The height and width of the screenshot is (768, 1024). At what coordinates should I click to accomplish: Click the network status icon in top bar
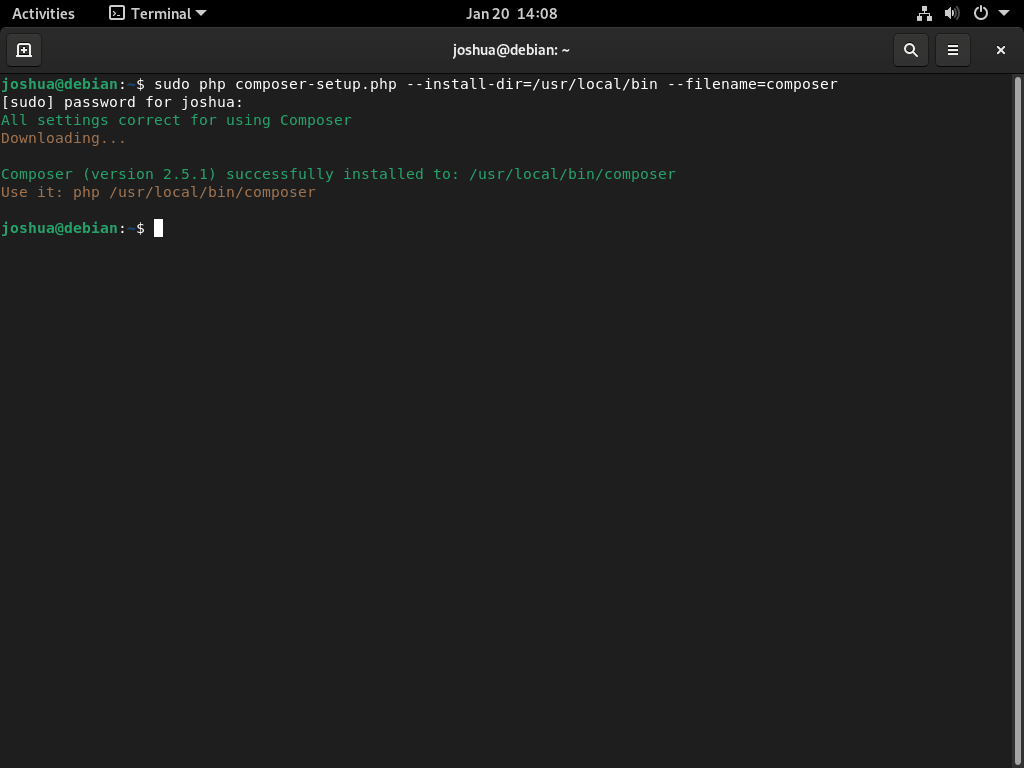pyautogui.click(x=923, y=13)
